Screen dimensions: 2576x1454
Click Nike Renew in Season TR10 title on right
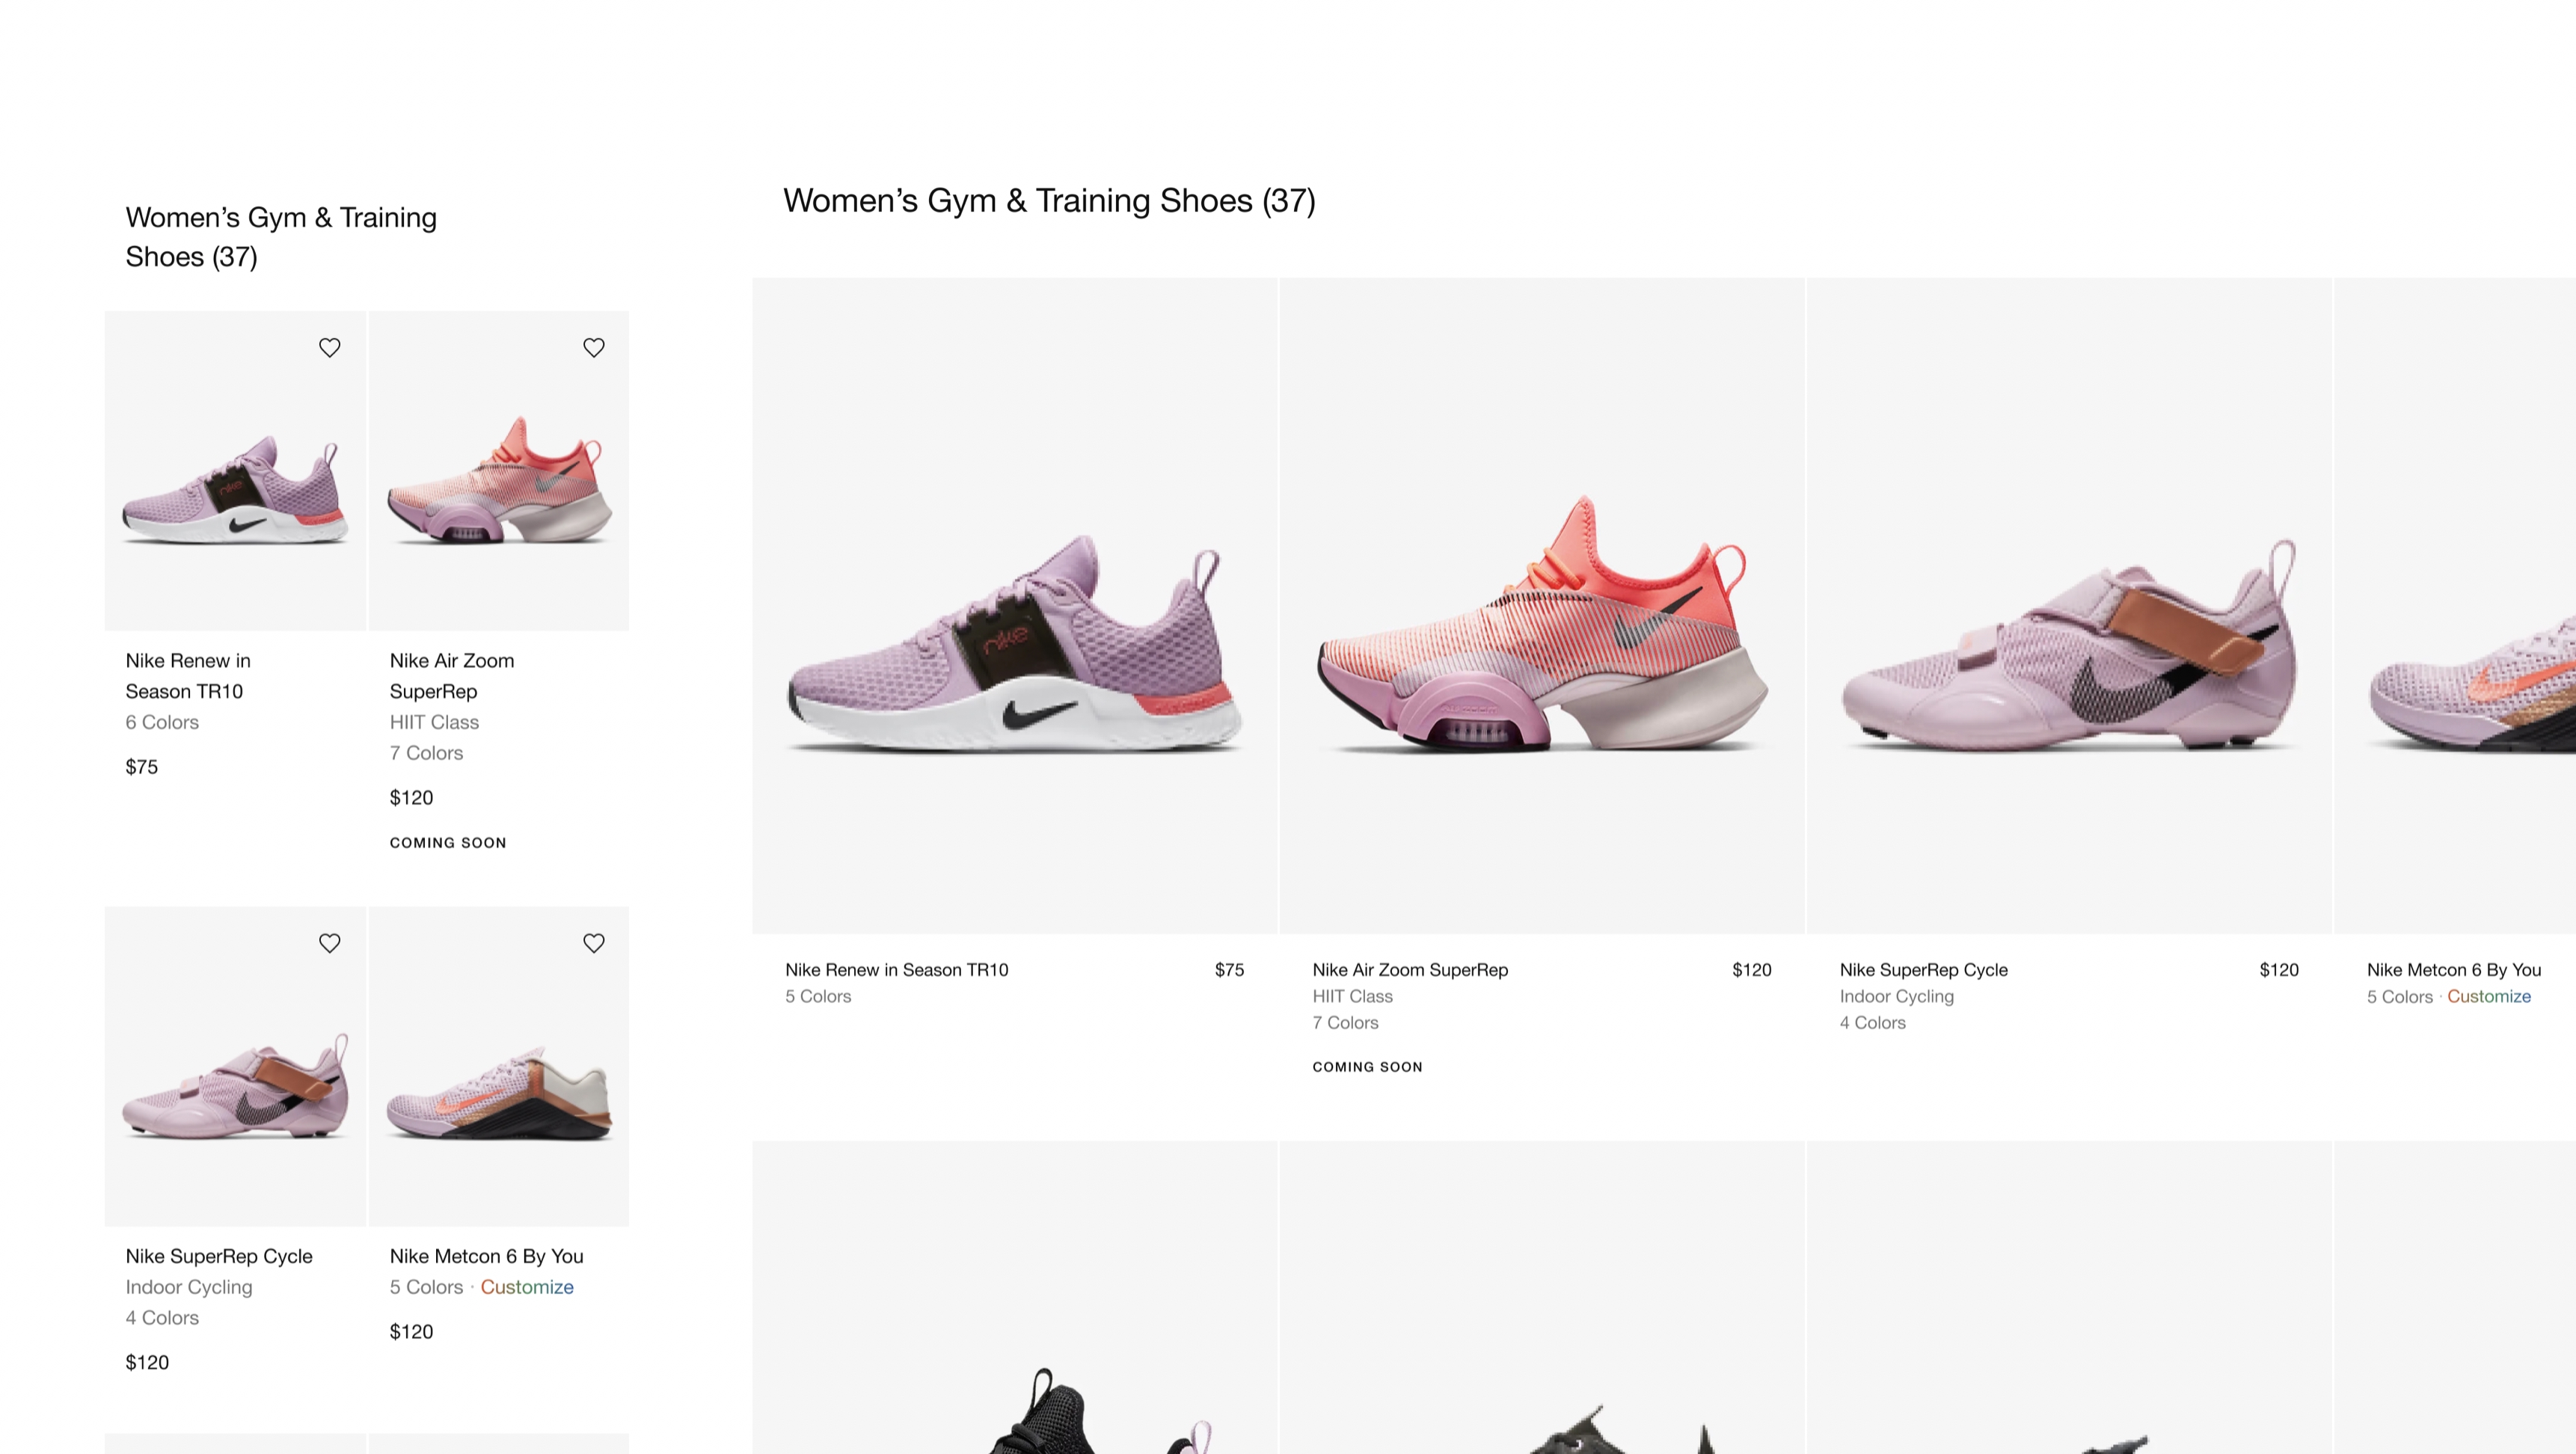[x=896, y=969]
